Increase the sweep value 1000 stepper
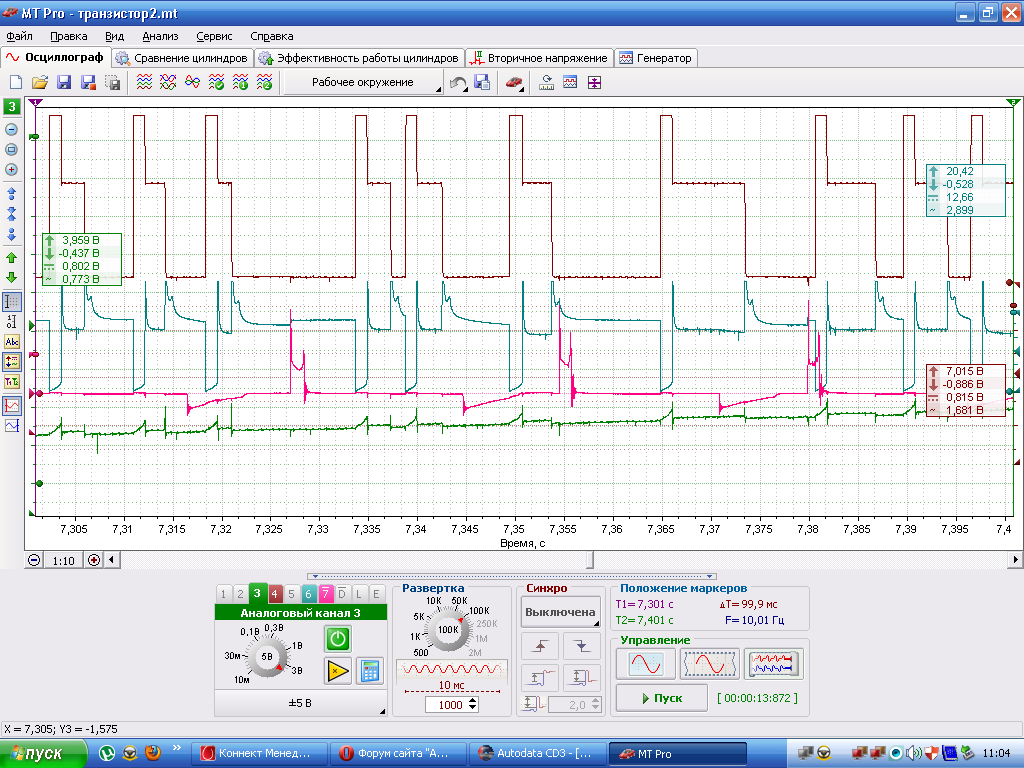 point(473,701)
